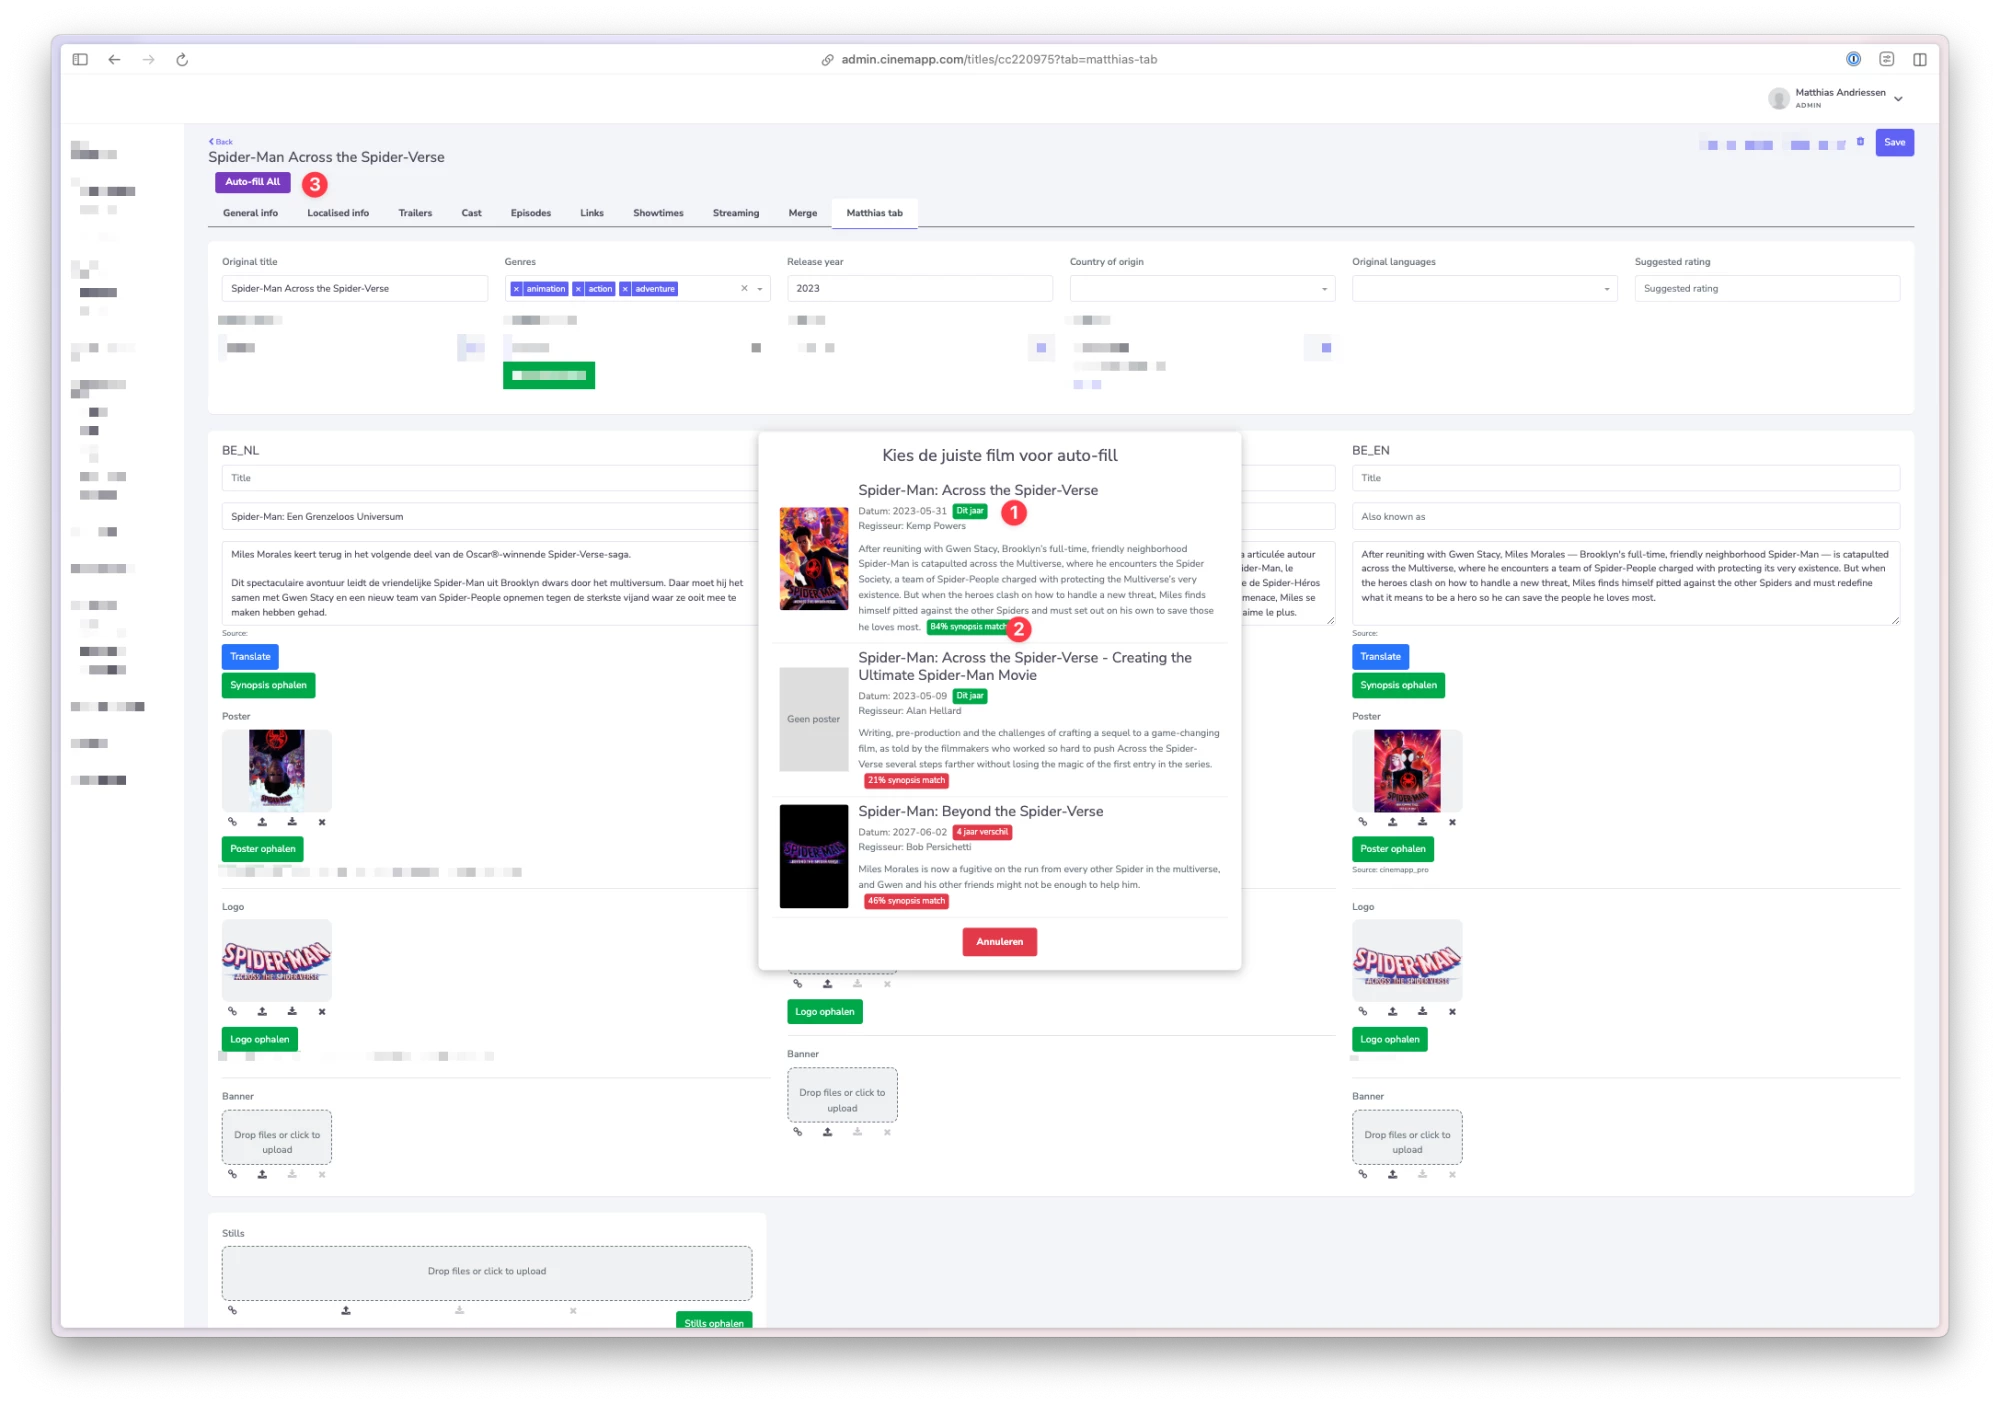Screen dimensions: 2000x1405
Task: Toggle browser sidebar icon
Action: (80, 60)
